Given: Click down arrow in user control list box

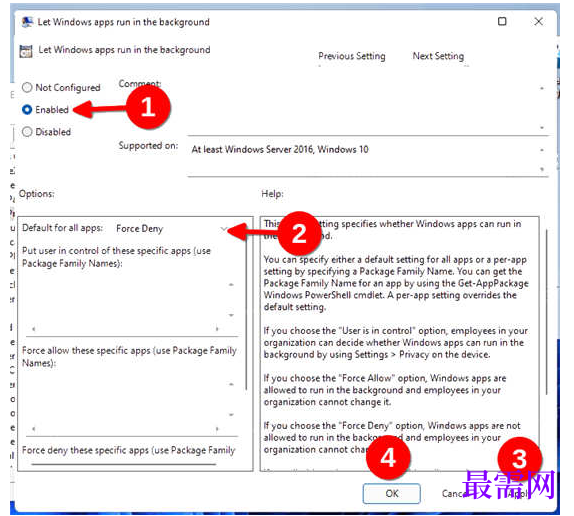Looking at the screenshot, I should click(231, 315).
